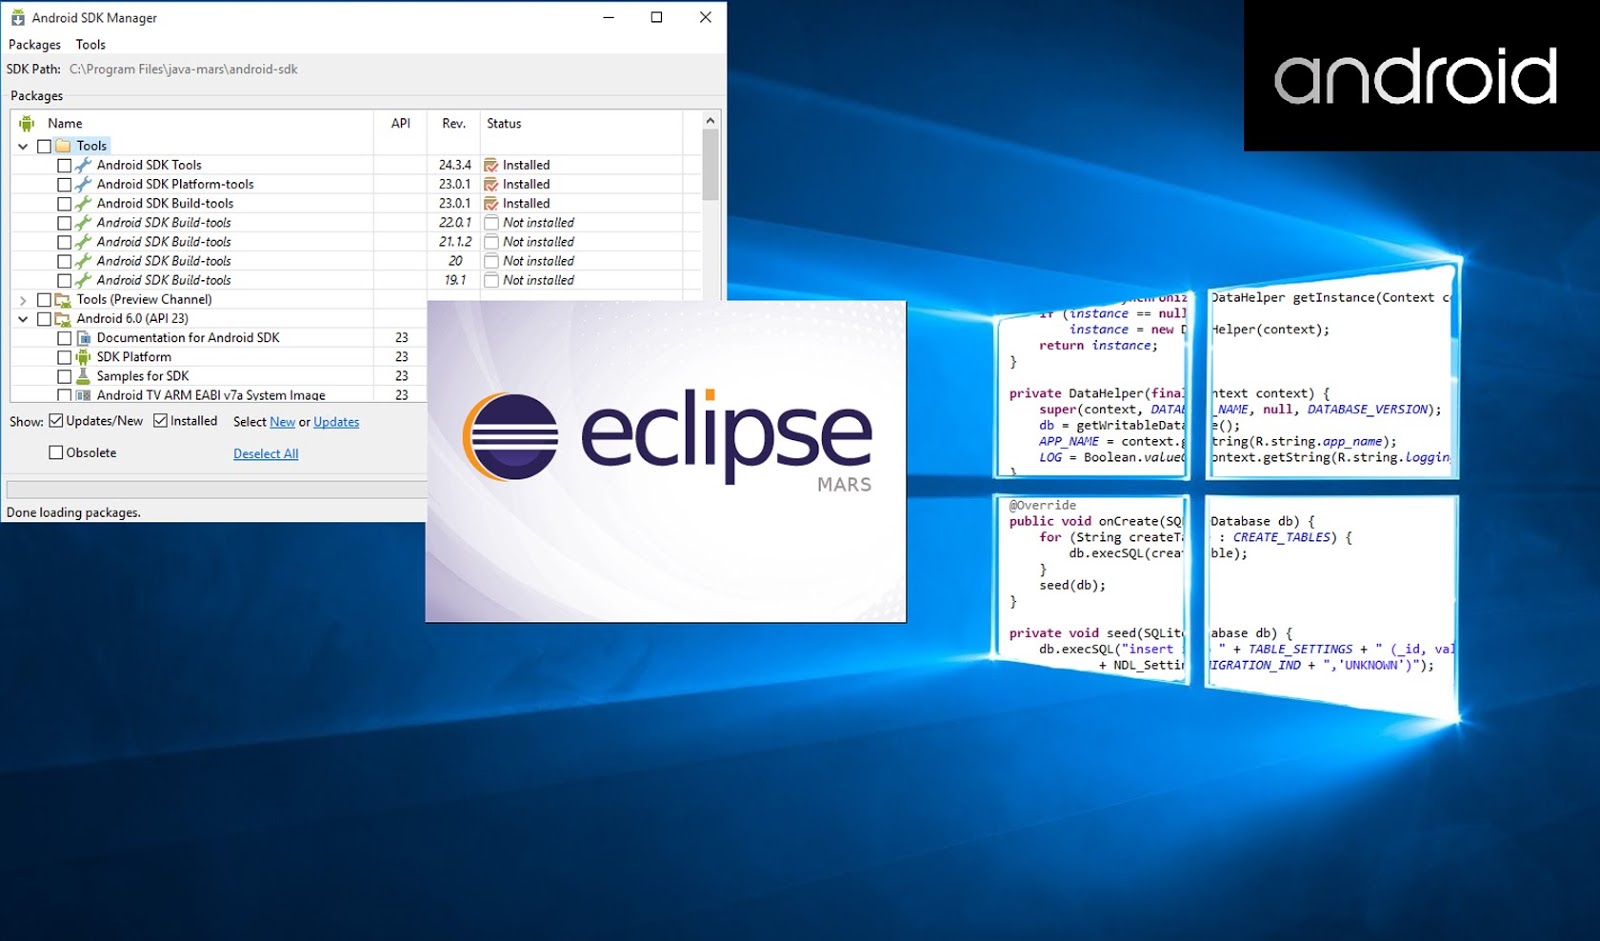Image resolution: width=1600 pixels, height=941 pixels.
Task: Enable the Obsolete checkbox
Action: (x=56, y=452)
